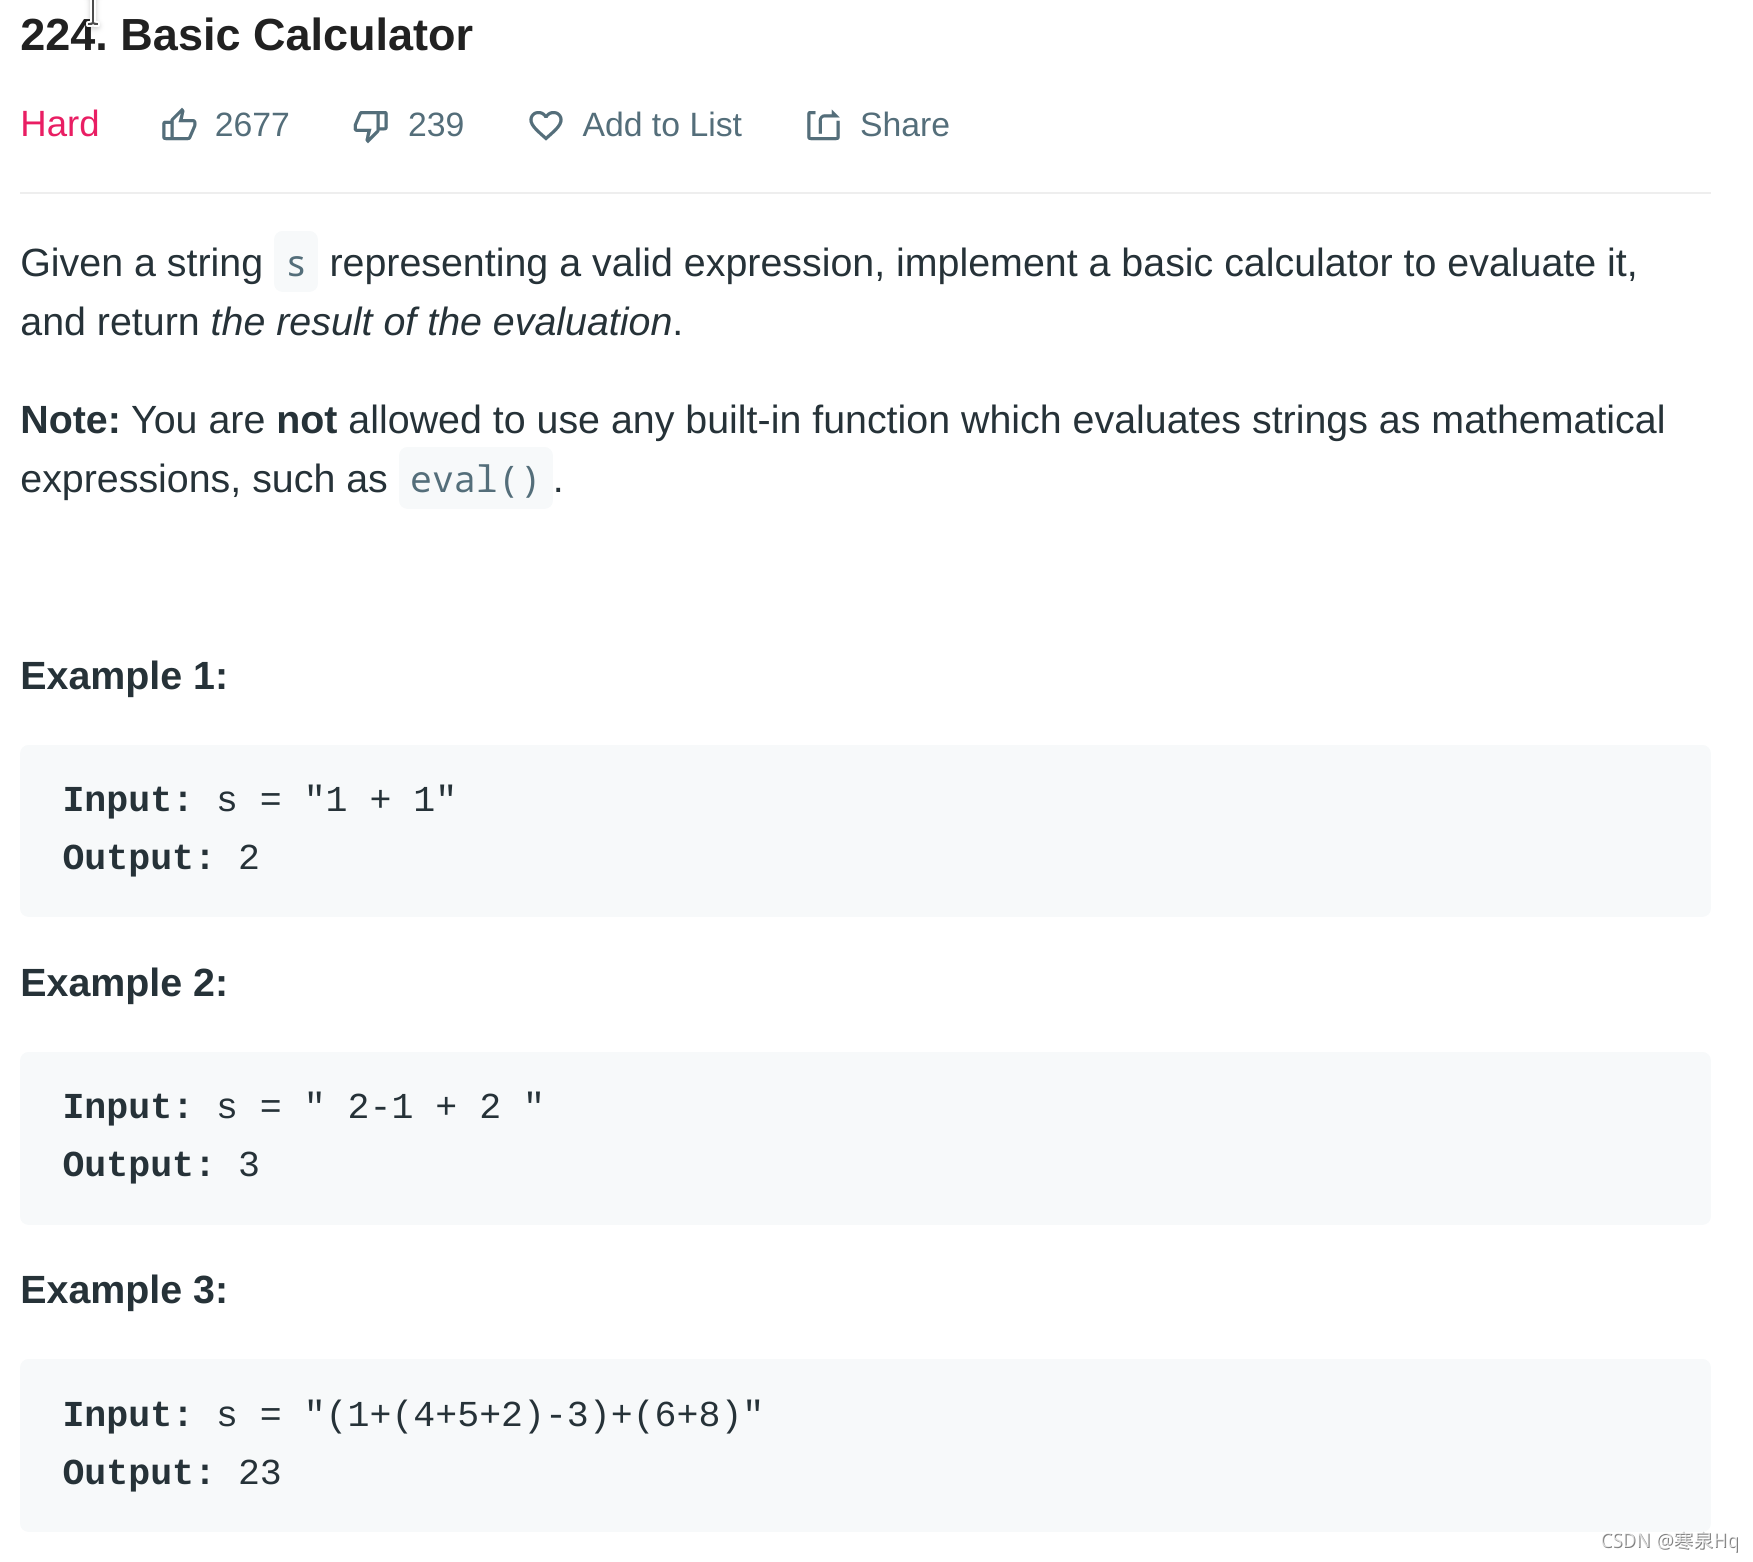
Task: Click the 2677 likes count
Action: [x=252, y=125]
